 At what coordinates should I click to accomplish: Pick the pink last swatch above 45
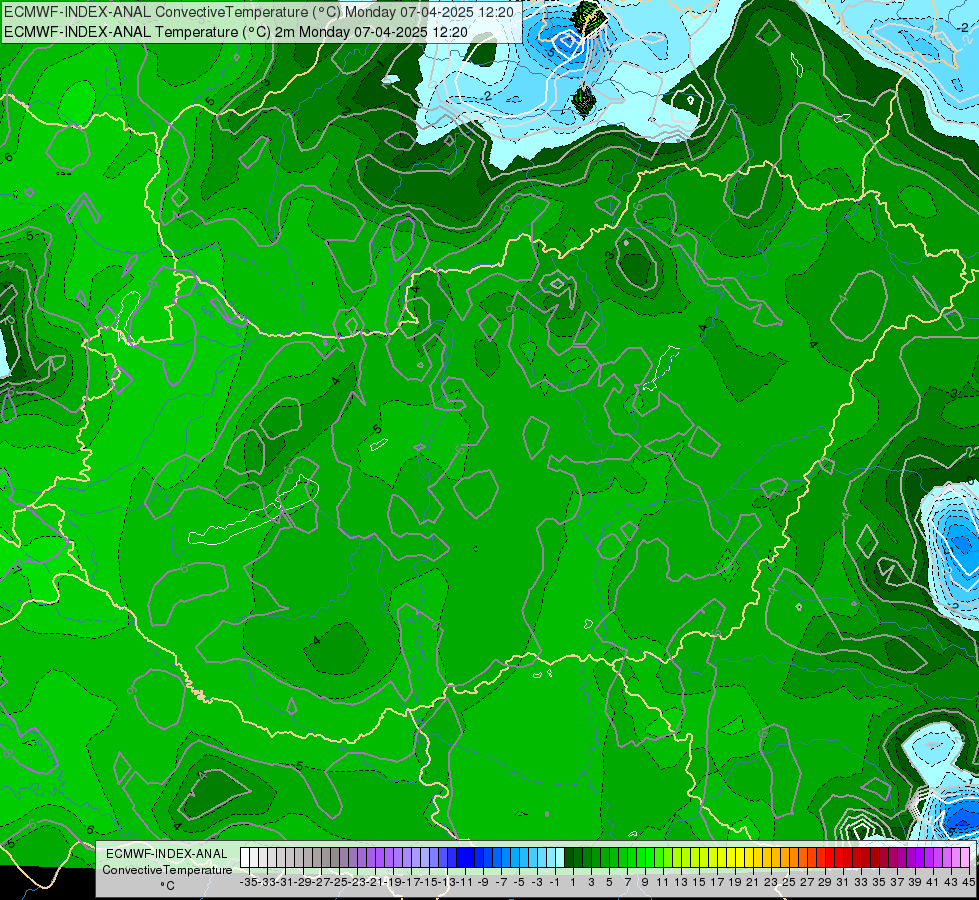tap(964, 857)
